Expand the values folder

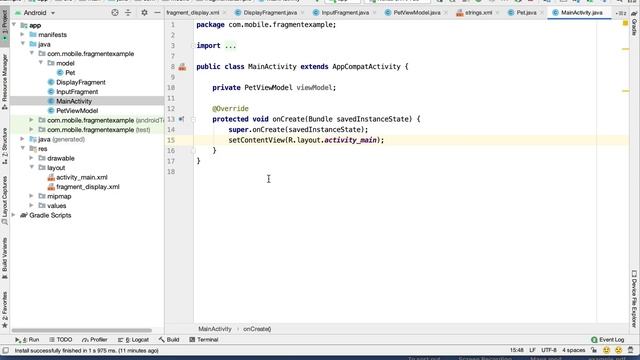31,206
